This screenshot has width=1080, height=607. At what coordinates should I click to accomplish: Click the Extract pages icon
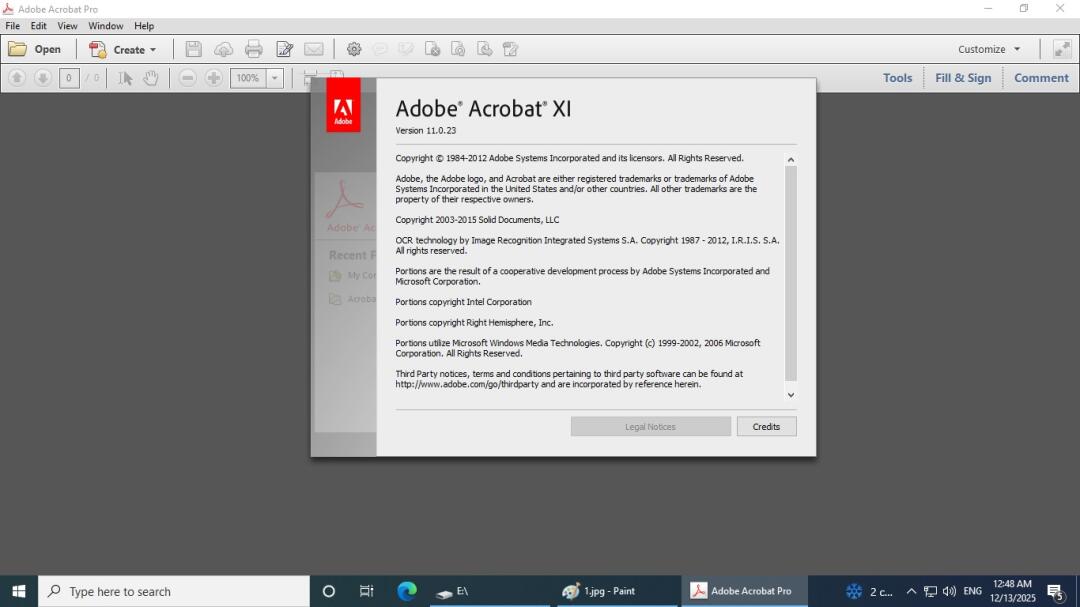(485, 49)
